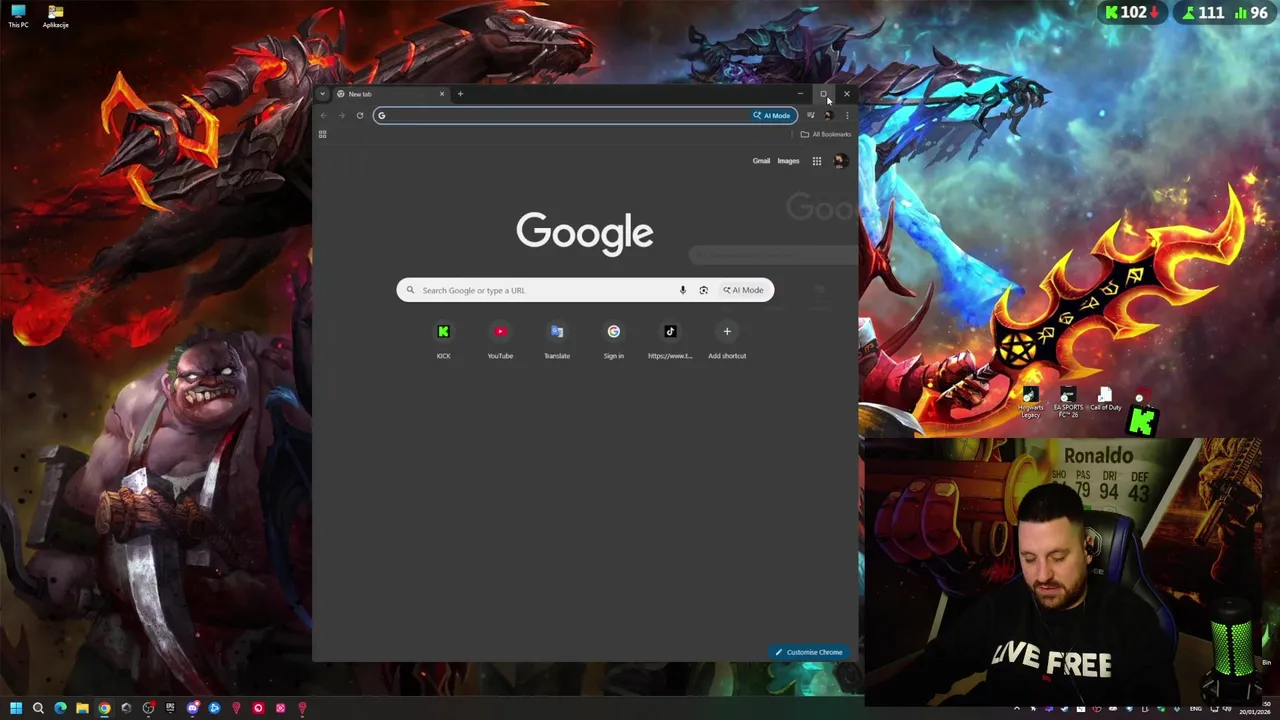The image size is (1280, 720).
Task: Click the Customise Chrome button
Action: (809, 652)
